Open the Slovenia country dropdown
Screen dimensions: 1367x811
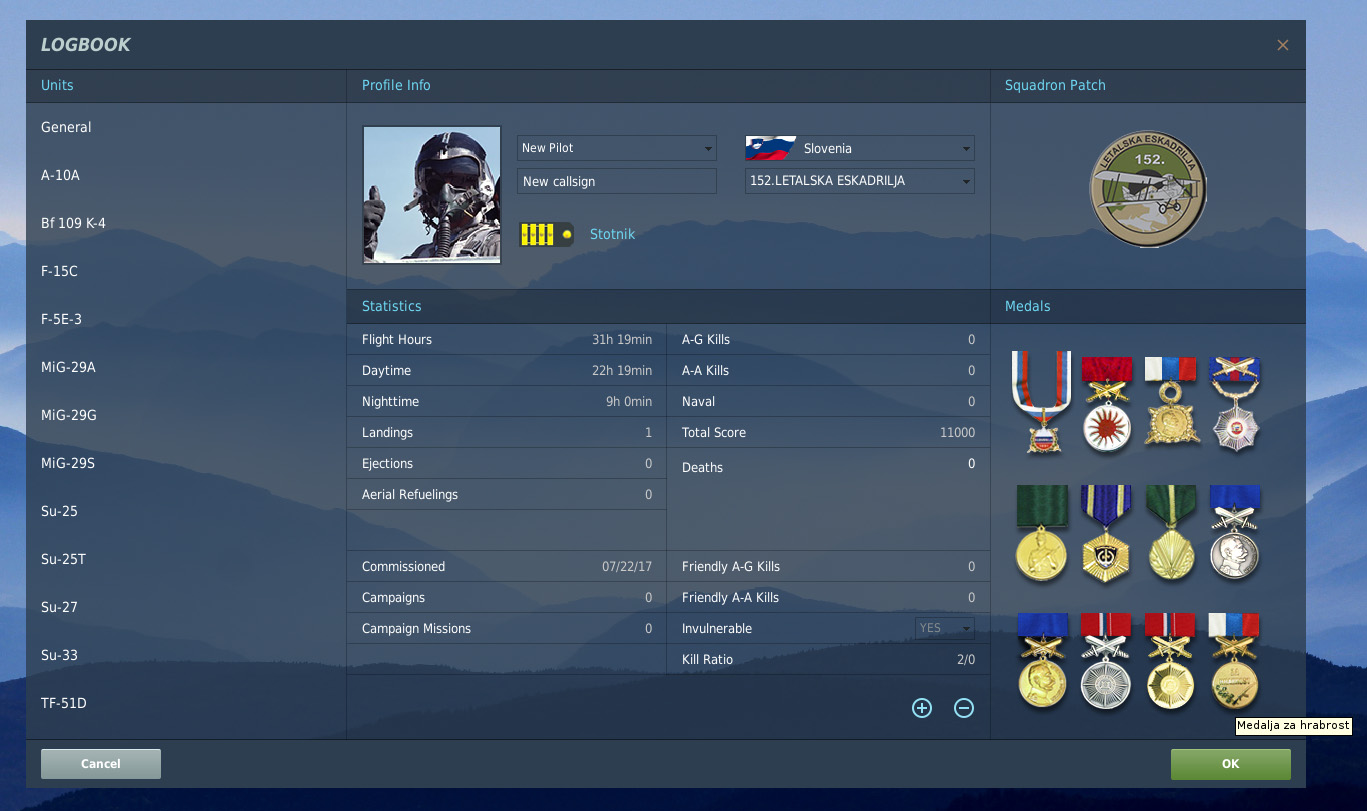pyautogui.click(x=860, y=148)
